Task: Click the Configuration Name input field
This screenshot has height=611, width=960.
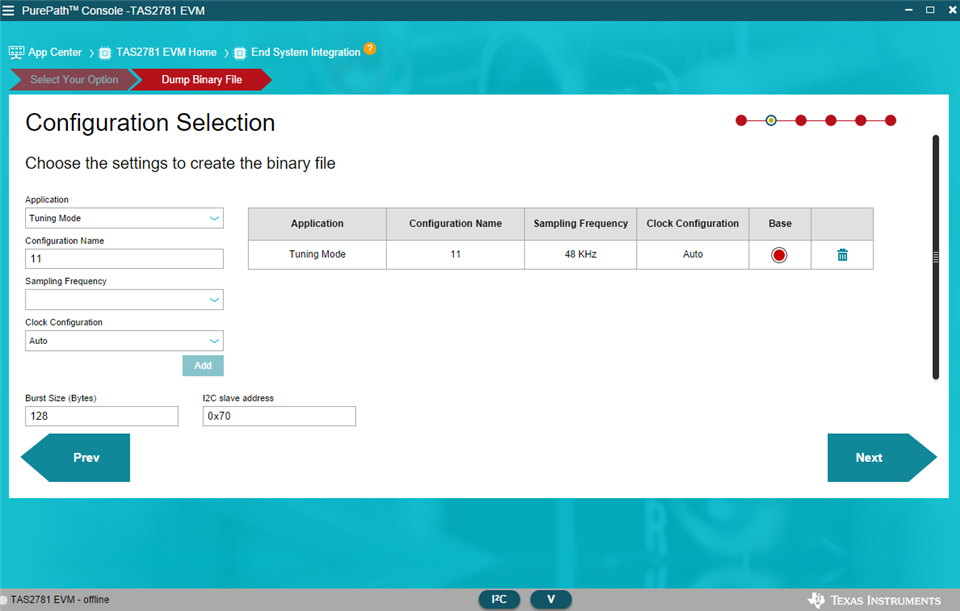Action: pos(124,258)
